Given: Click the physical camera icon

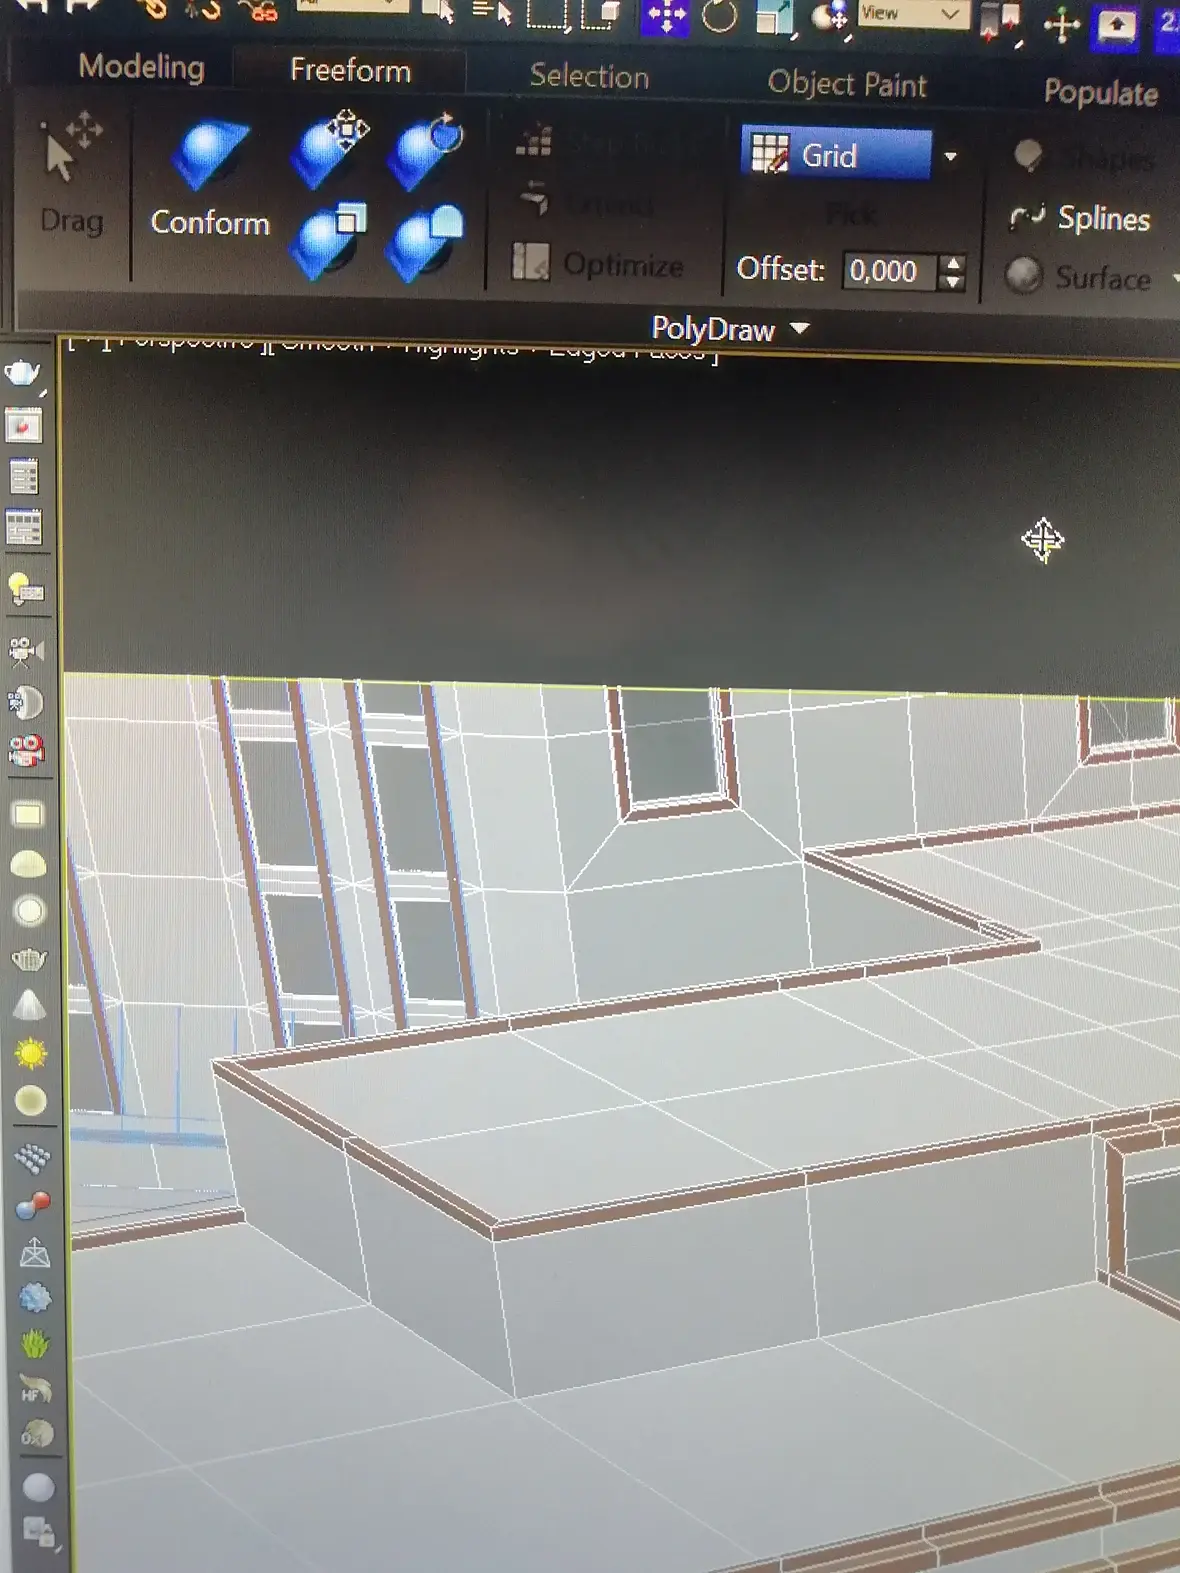Looking at the screenshot, I should point(26,651).
